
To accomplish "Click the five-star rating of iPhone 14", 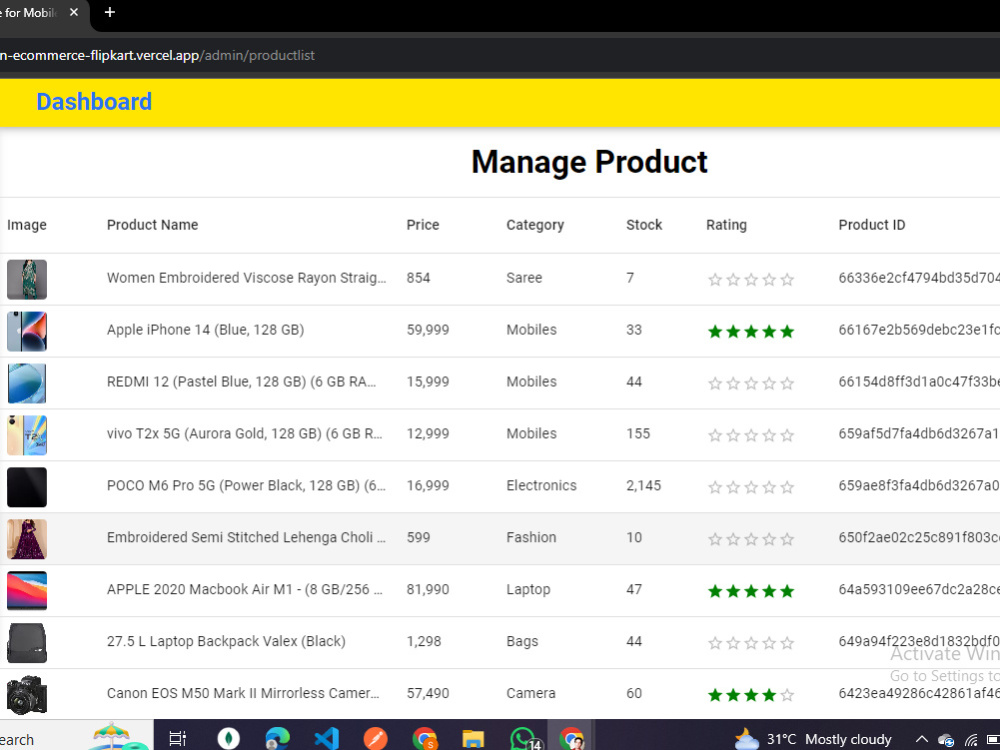I will tap(751, 331).
